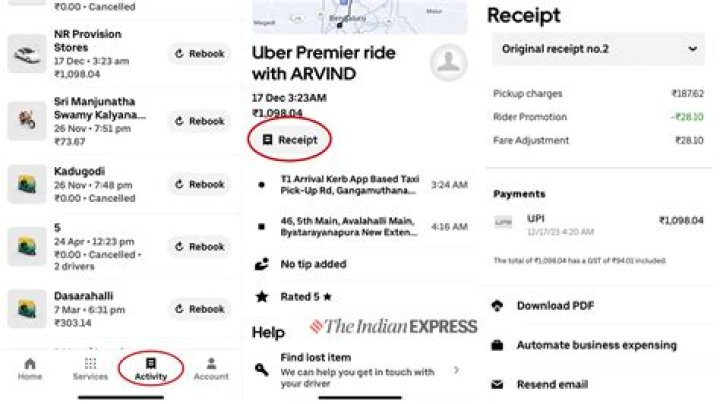The height and width of the screenshot is (404, 720).
Task: Rebook the NR Provision Stores ride
Action: pos(200,54)
